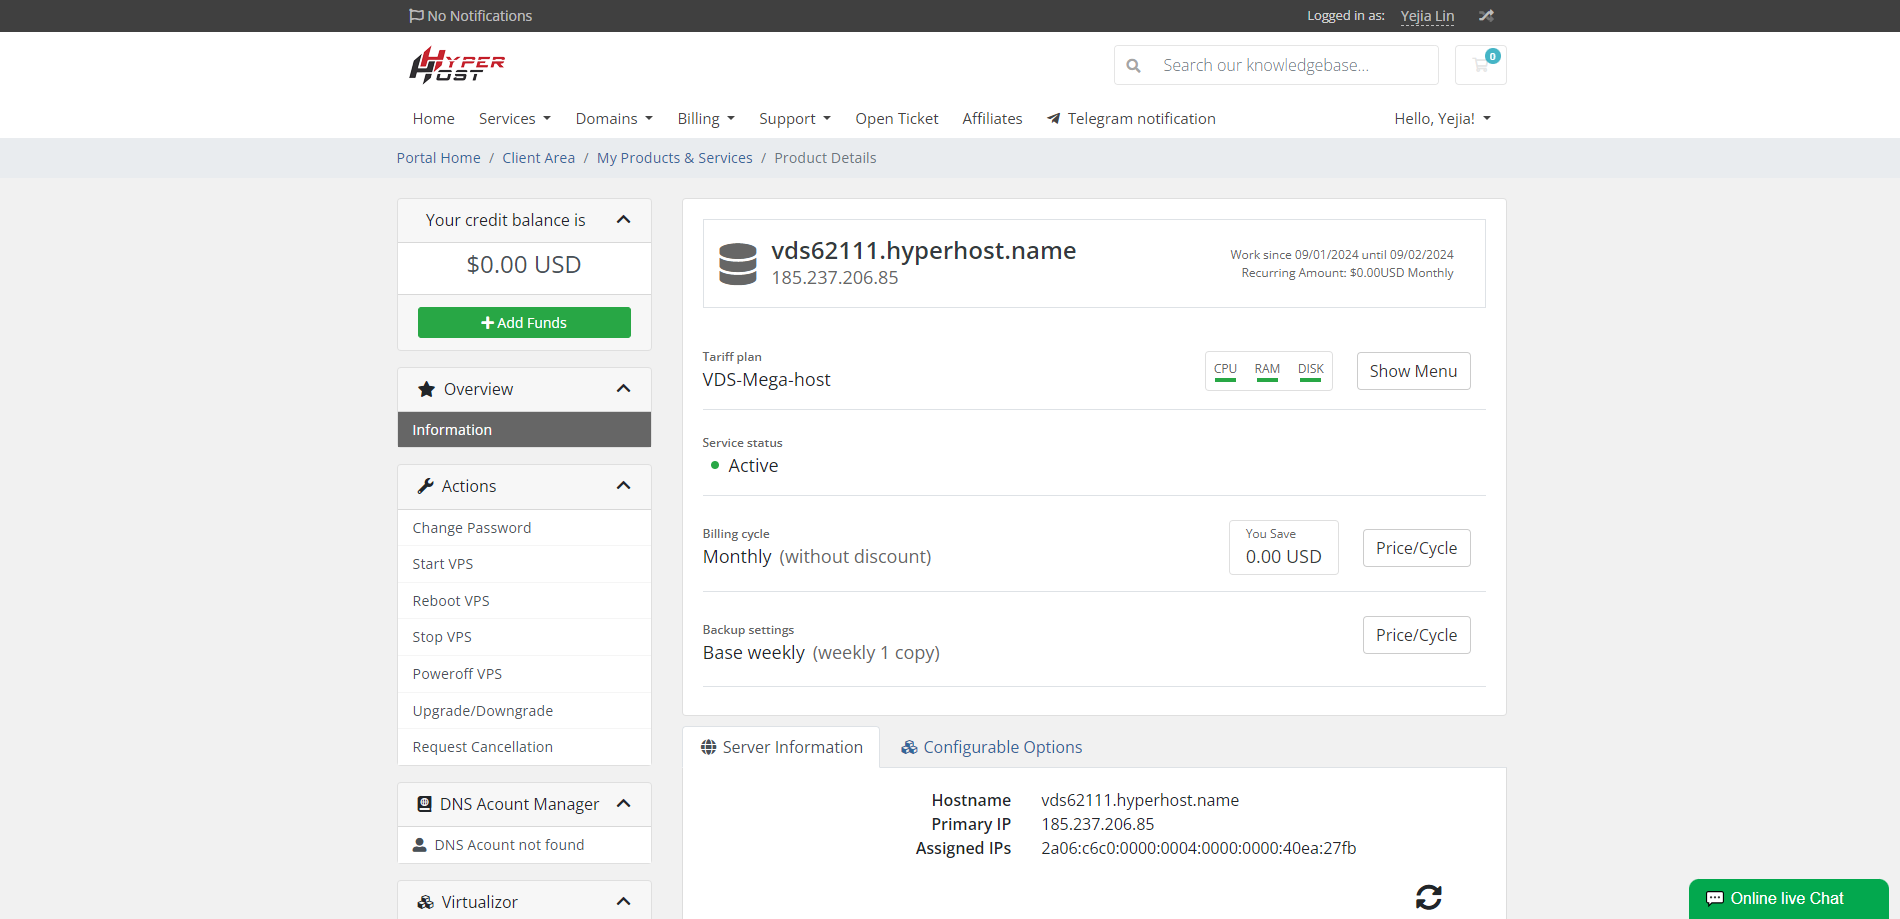1900x919 pixels.
Task: Switch to the Server Information tab
Action: (x=781, y=747)
